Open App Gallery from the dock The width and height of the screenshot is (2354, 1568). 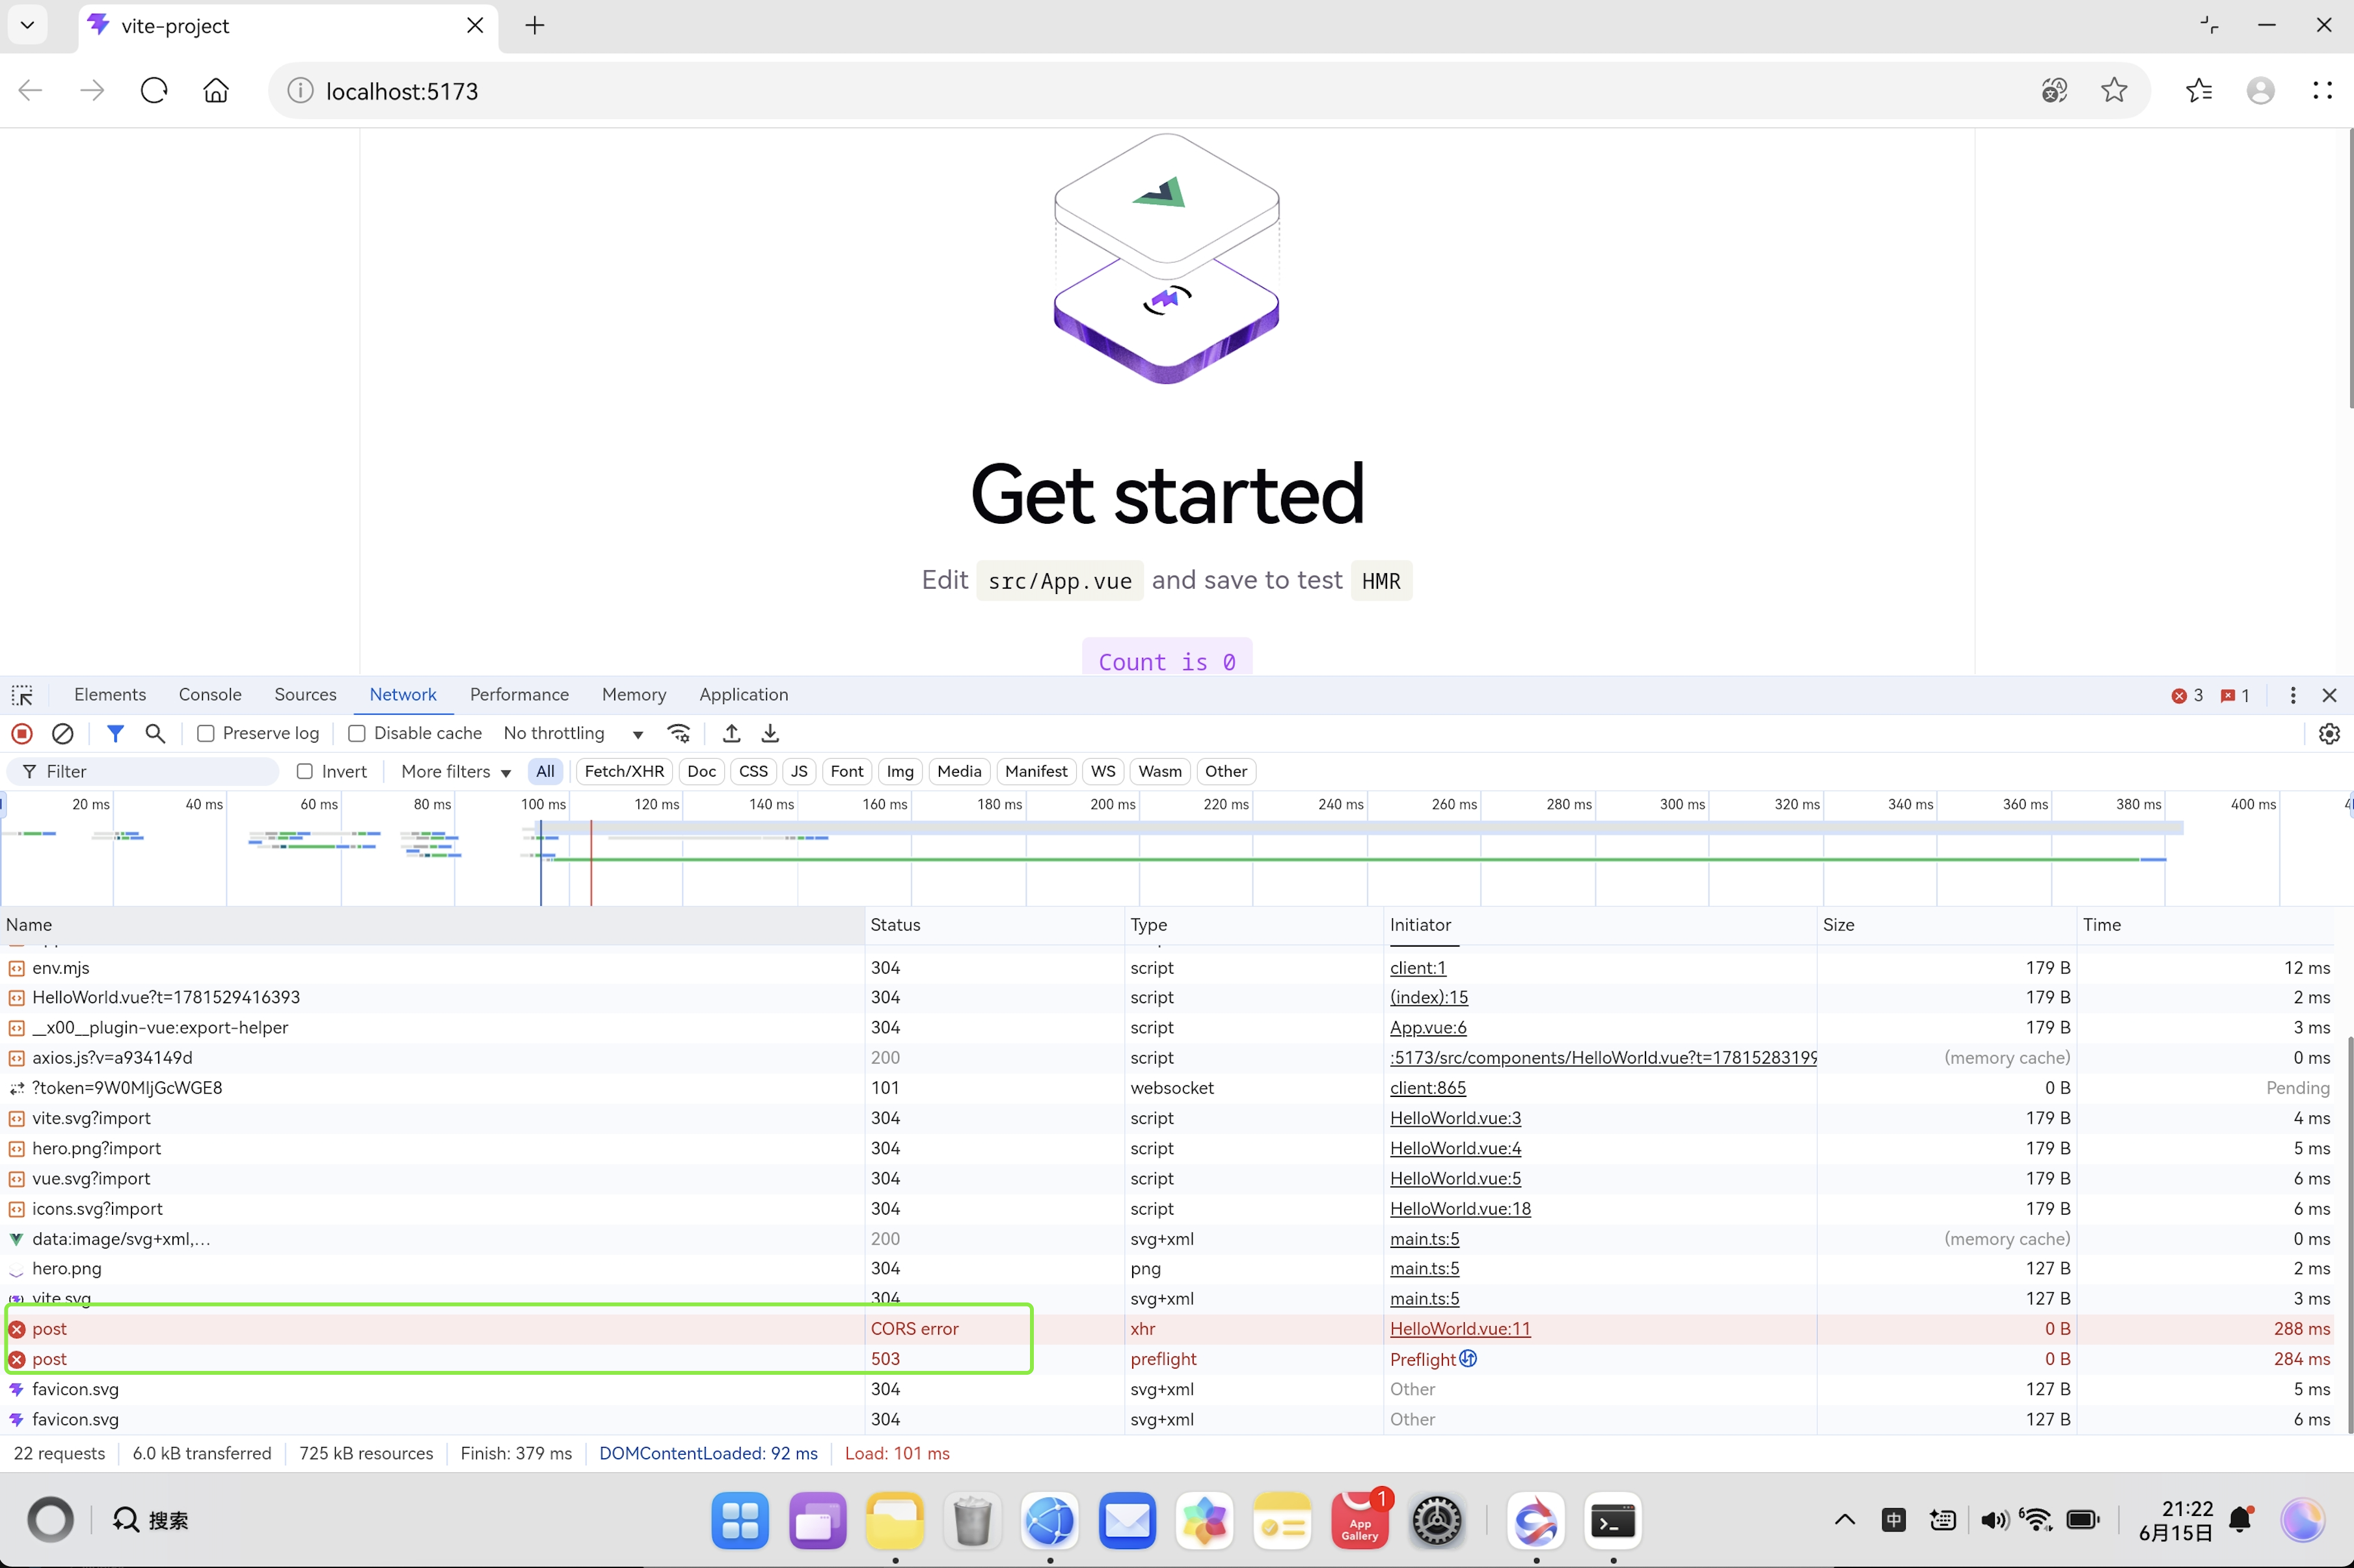[1360, 1521]
